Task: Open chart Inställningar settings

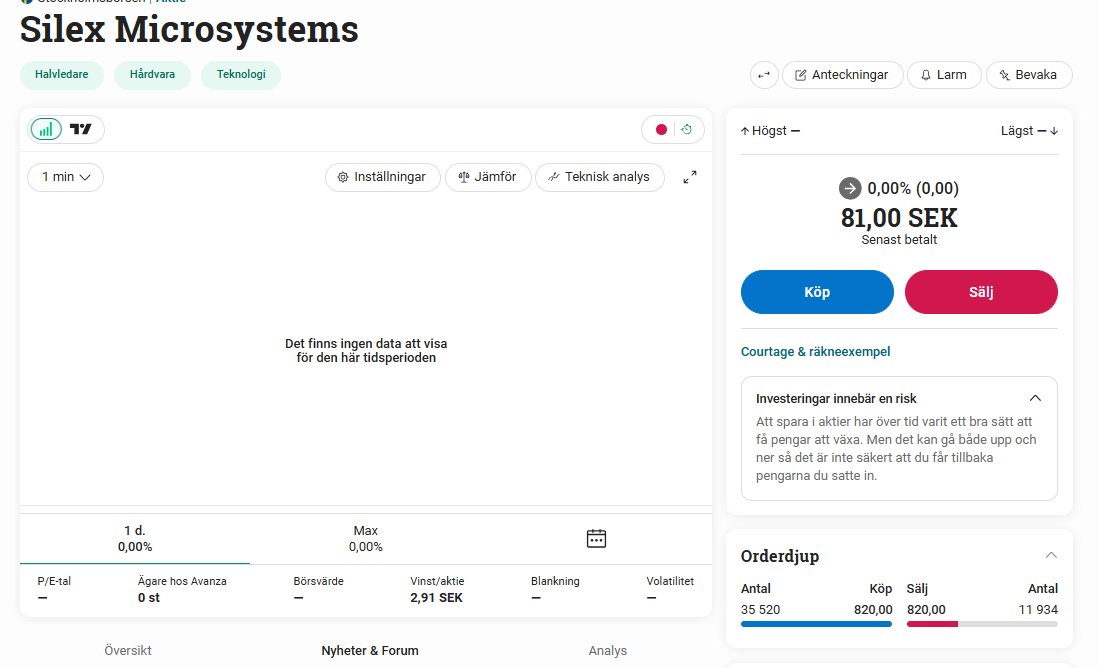Action: click(382, 177)
